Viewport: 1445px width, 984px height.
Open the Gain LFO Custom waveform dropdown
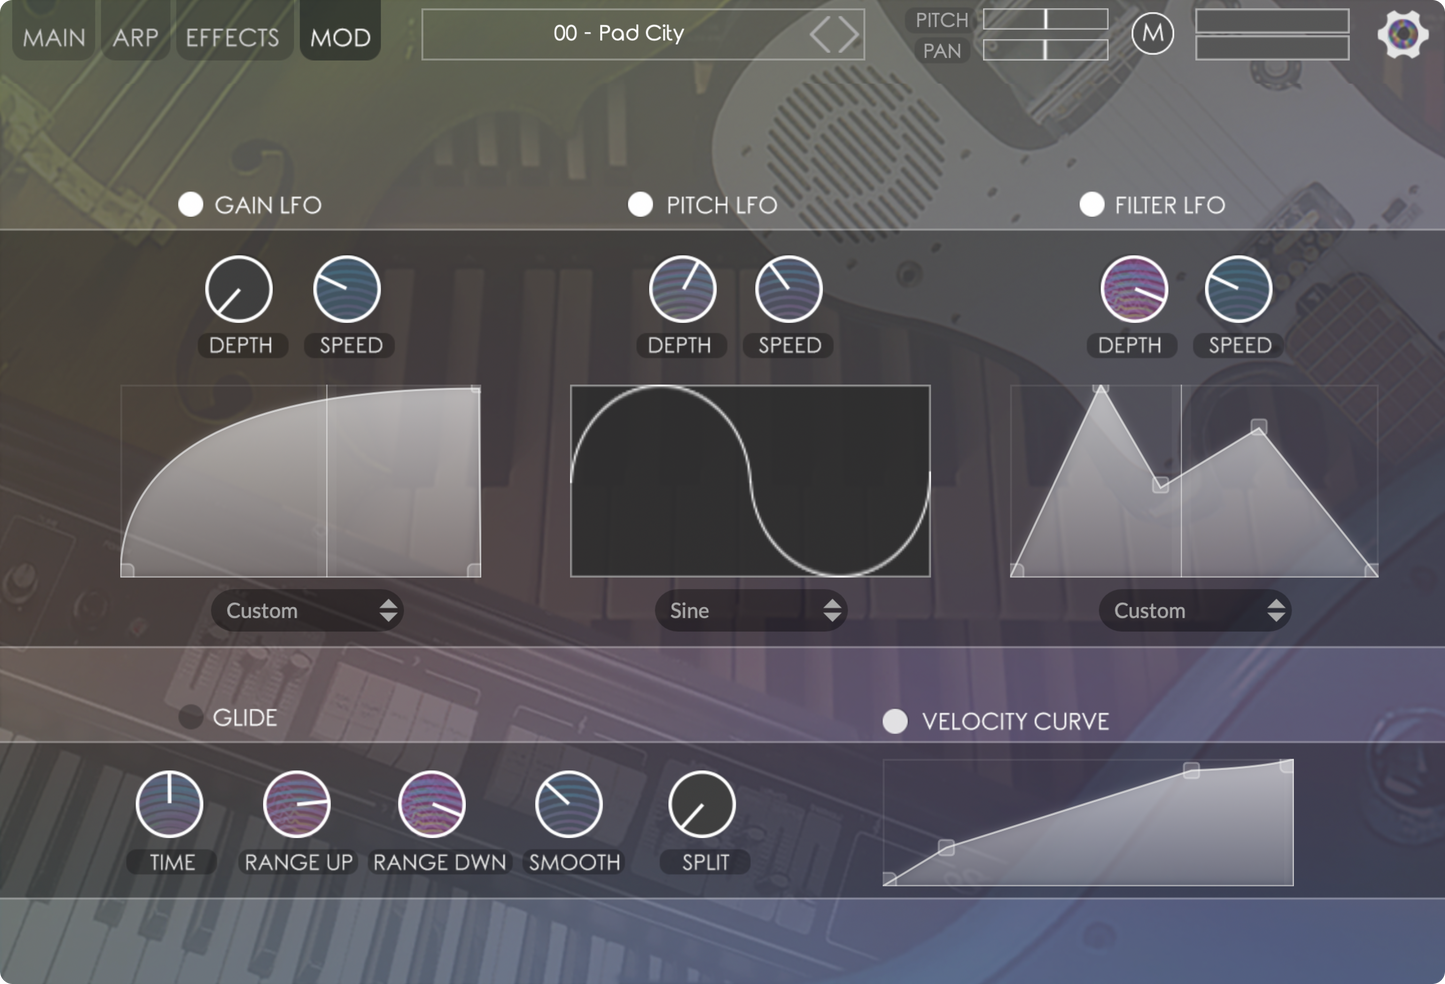click(x=307, y=611)
